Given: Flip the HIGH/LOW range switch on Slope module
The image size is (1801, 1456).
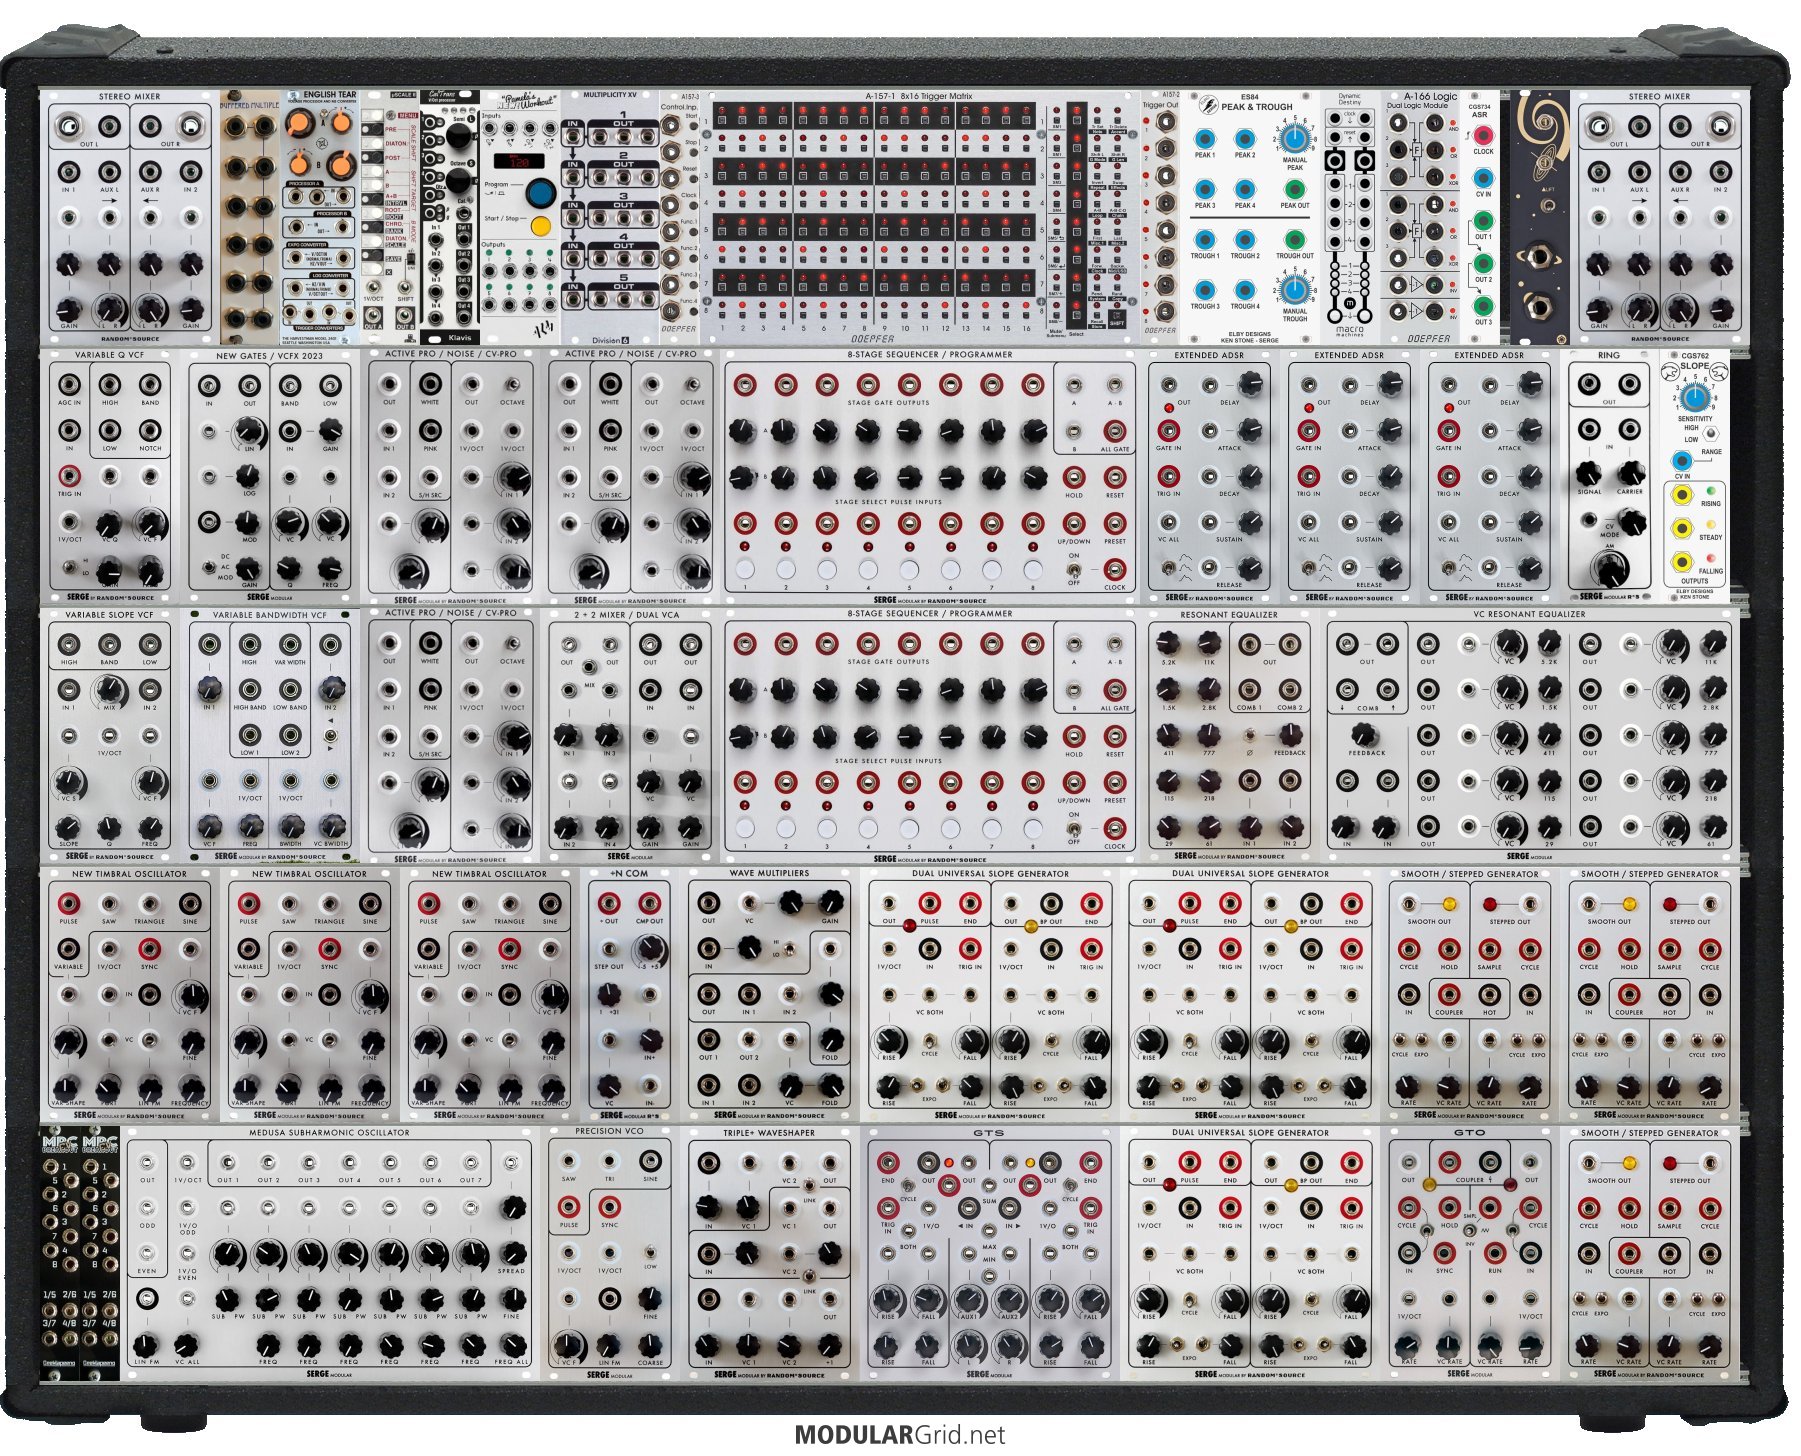Looking at the screenshot, I should (1711, 433).
